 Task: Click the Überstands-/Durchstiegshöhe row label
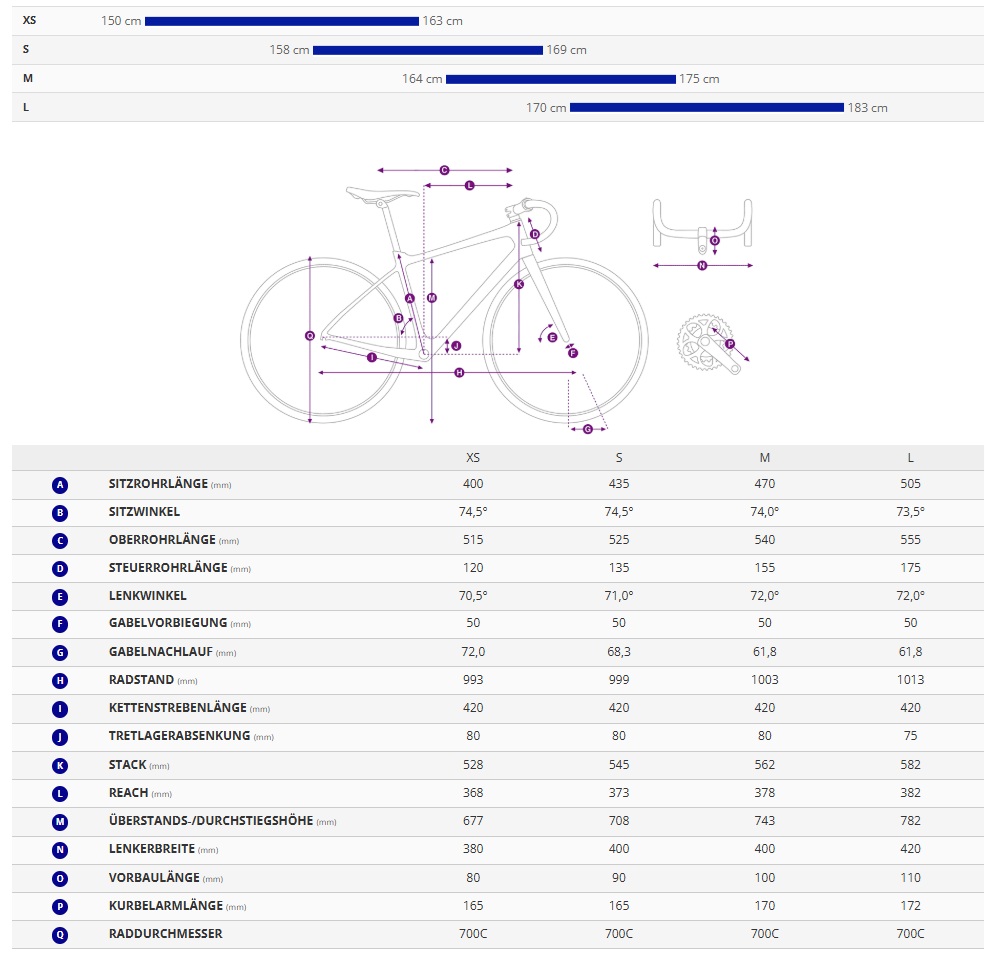210,821
